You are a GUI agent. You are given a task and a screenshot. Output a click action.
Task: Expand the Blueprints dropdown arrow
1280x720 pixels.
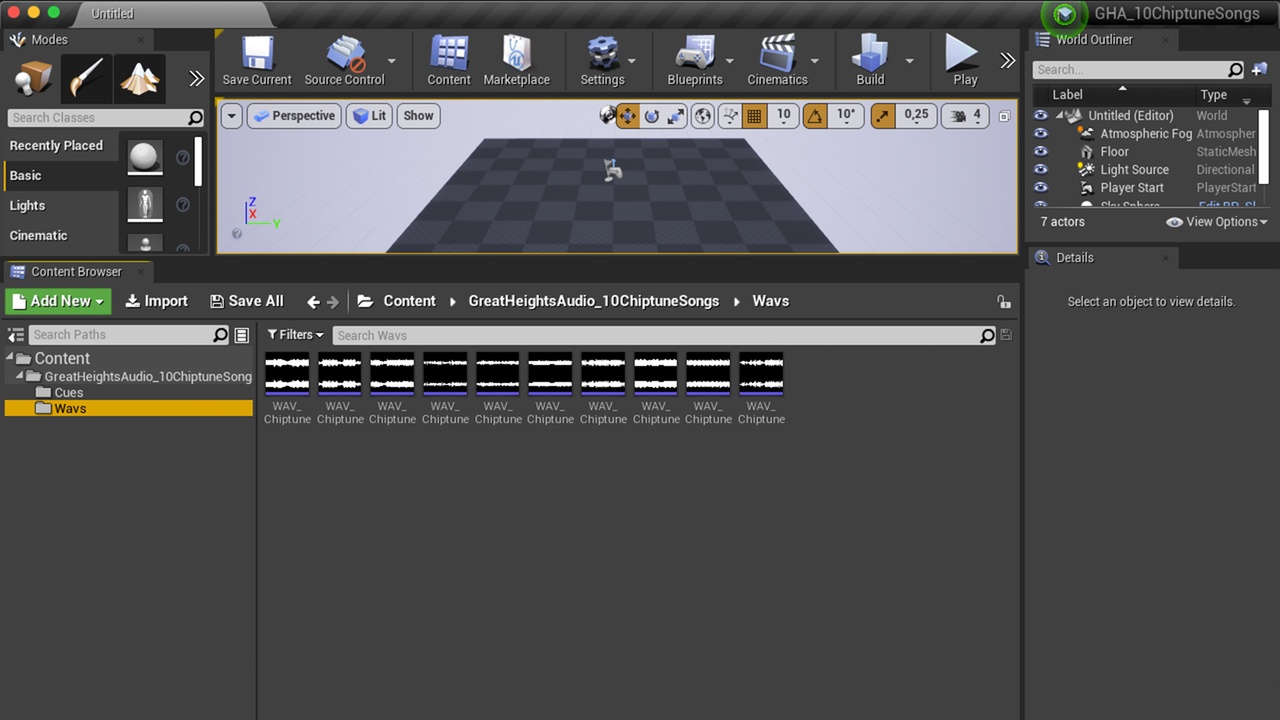point(730,61)
